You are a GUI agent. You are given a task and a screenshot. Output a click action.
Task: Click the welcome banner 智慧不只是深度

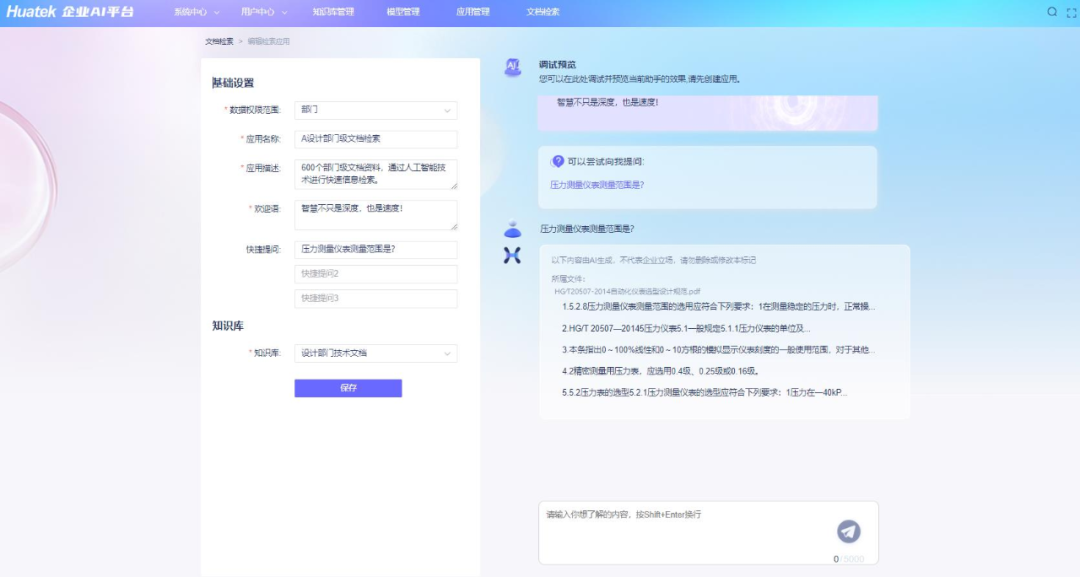click(x=708, y=113)
